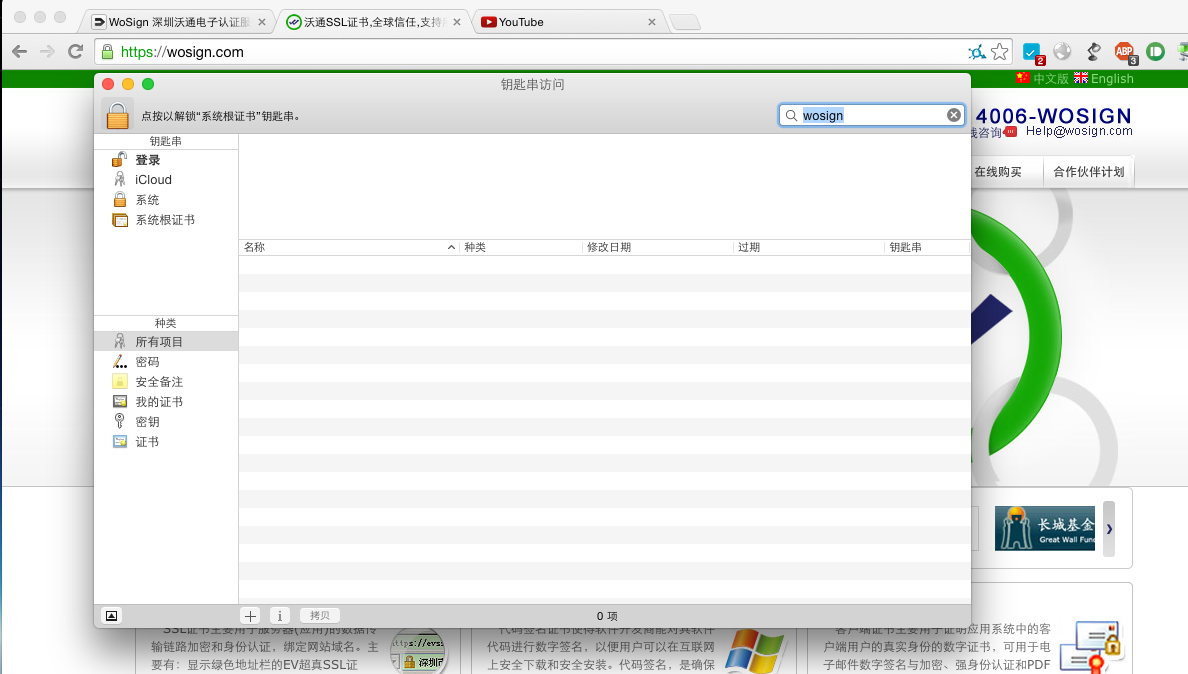Switch to the YouTube browser tab

(565, 22)
